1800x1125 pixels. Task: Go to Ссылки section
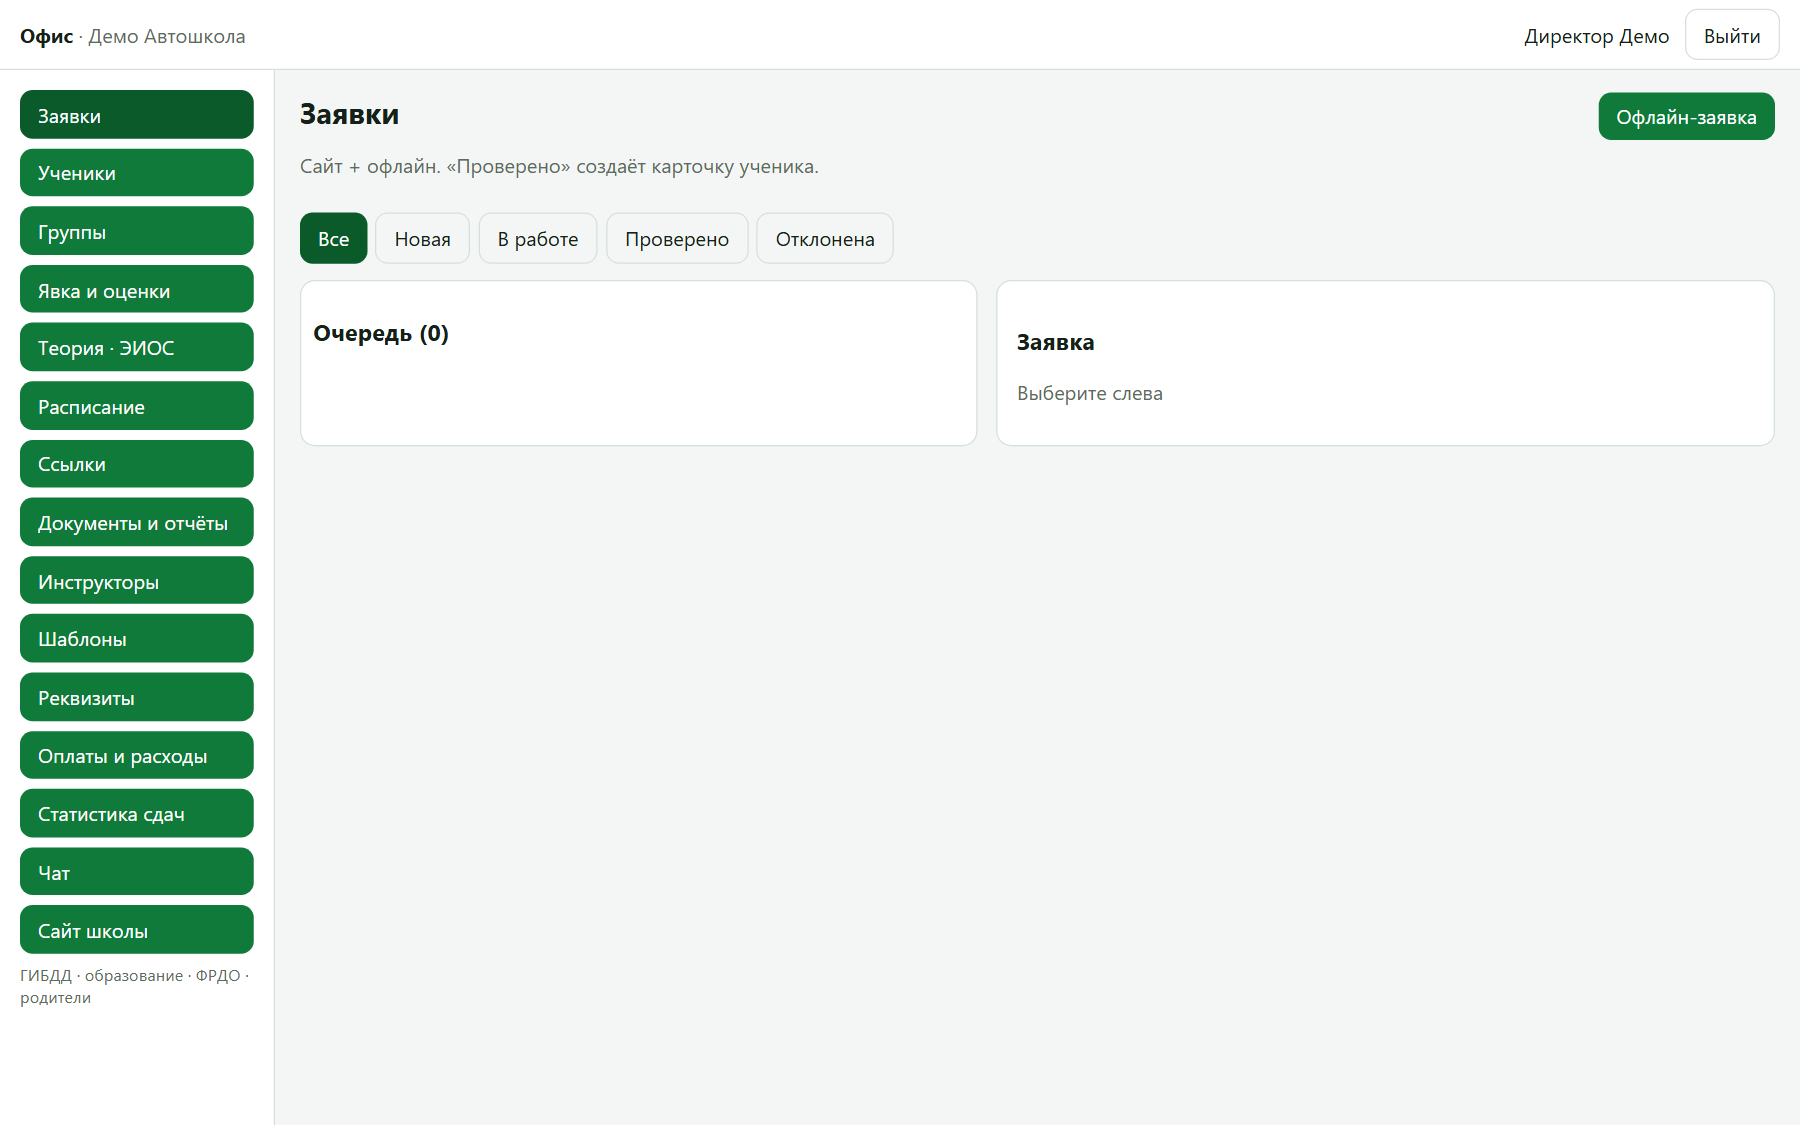137,464
